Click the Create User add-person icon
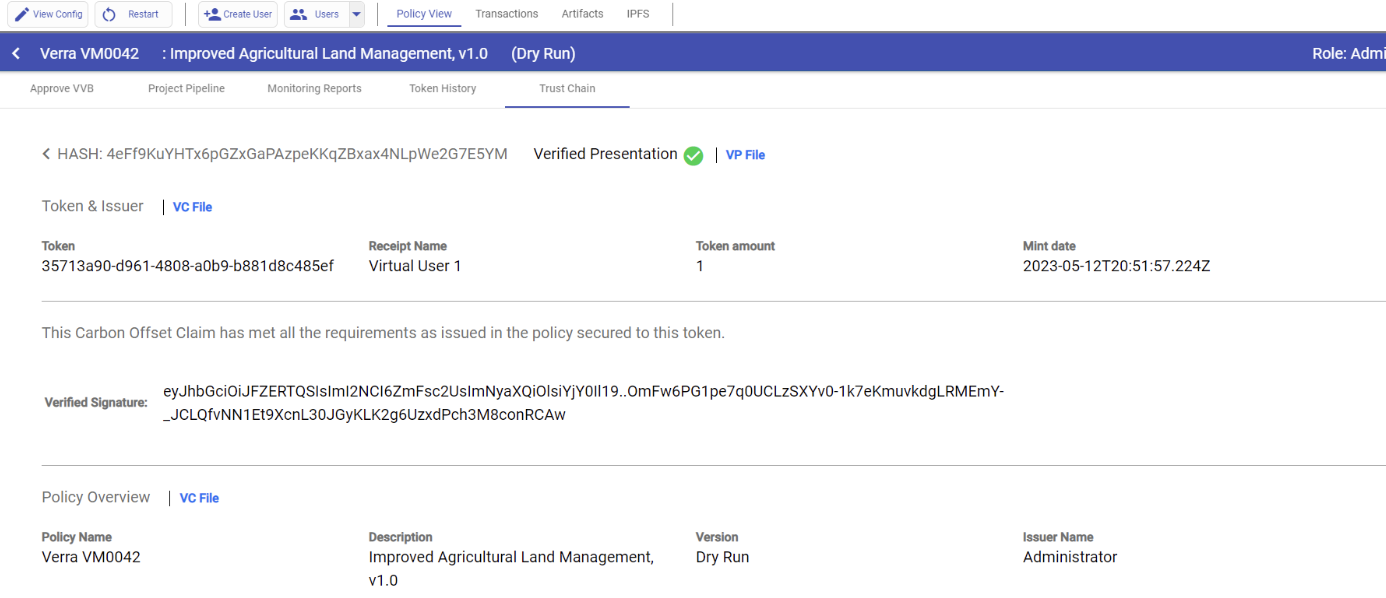 tap(212, 15)
